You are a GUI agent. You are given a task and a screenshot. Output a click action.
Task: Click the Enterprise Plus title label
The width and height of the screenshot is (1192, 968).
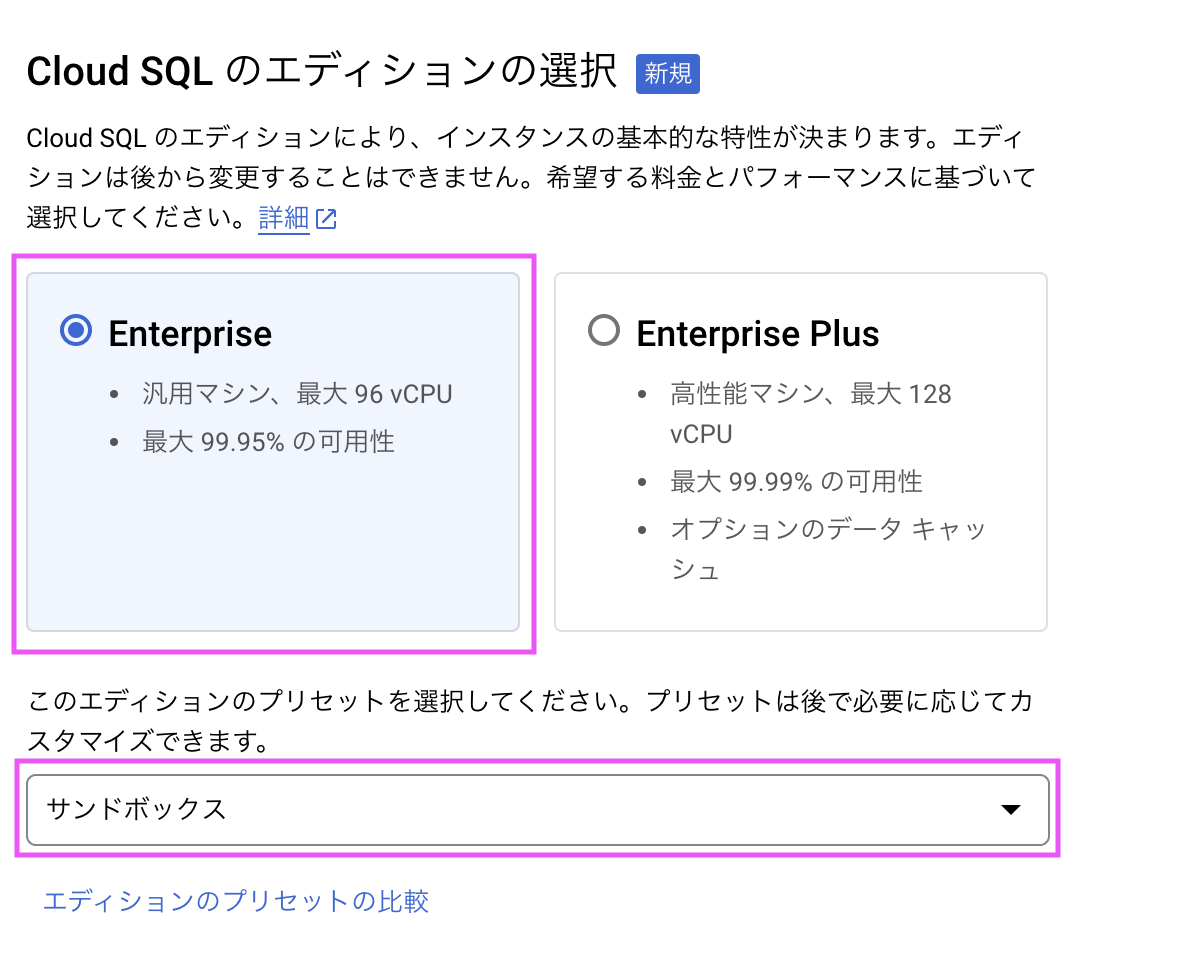pyautogui.click(x=758, y=333)
